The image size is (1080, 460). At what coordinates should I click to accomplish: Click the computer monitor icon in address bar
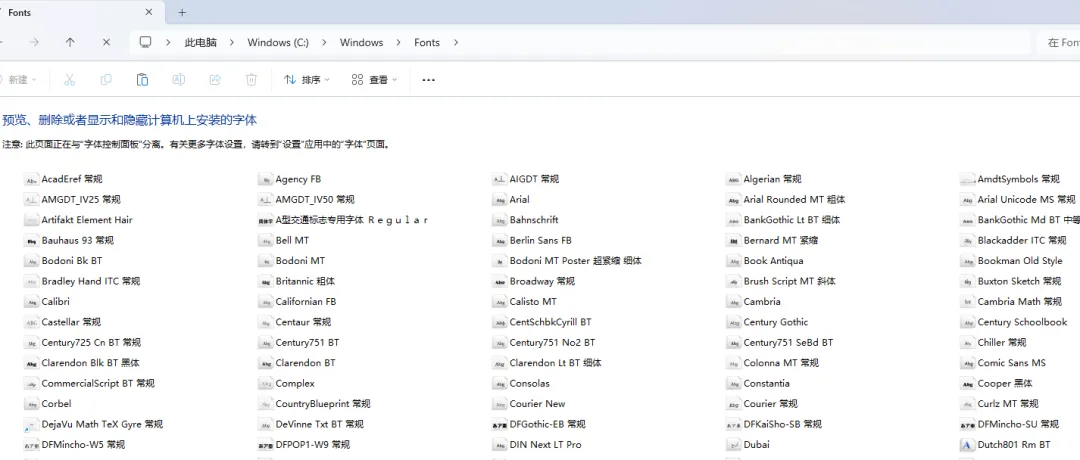[x=145, y=43]
